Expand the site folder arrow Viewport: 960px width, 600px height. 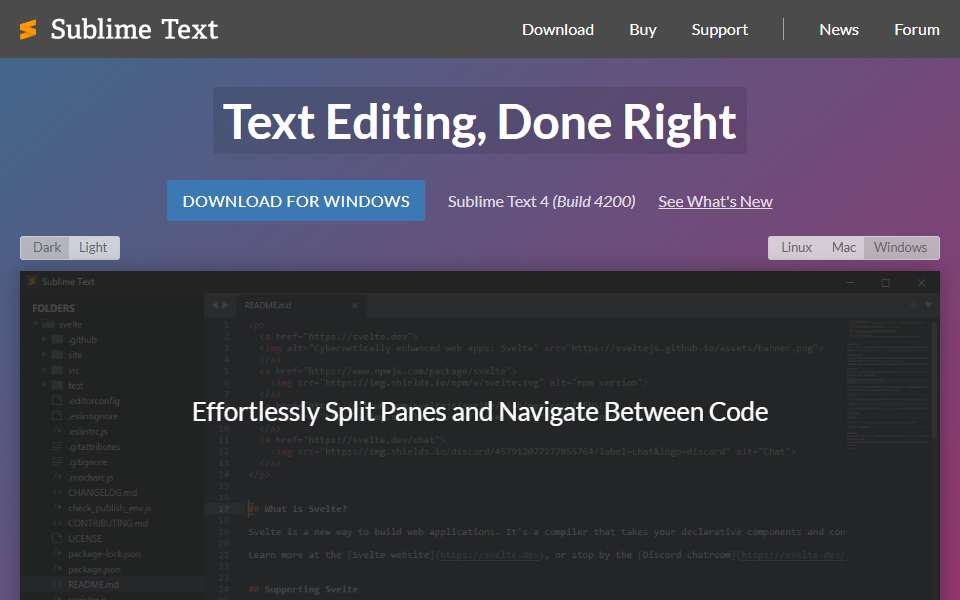point(44,354)
